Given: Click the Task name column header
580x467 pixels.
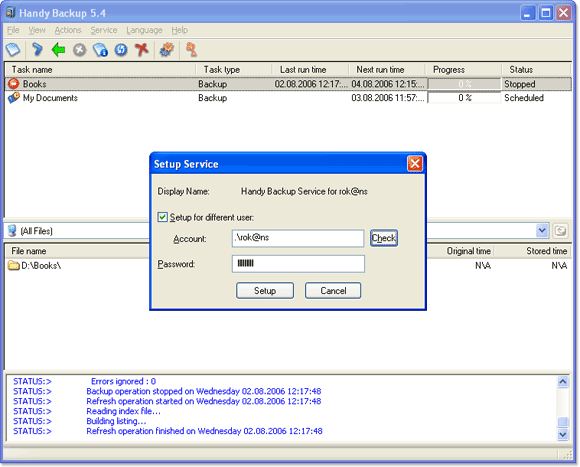Looking at the screenshot, I should [x=100, y=70].
